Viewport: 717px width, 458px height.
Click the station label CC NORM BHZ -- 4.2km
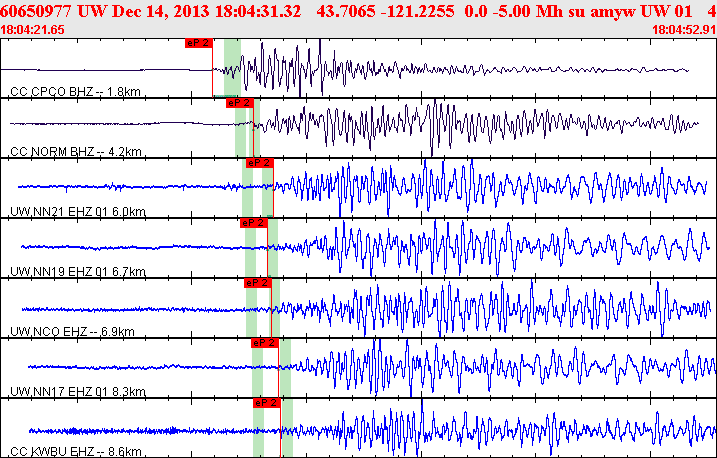click(75, 152)
